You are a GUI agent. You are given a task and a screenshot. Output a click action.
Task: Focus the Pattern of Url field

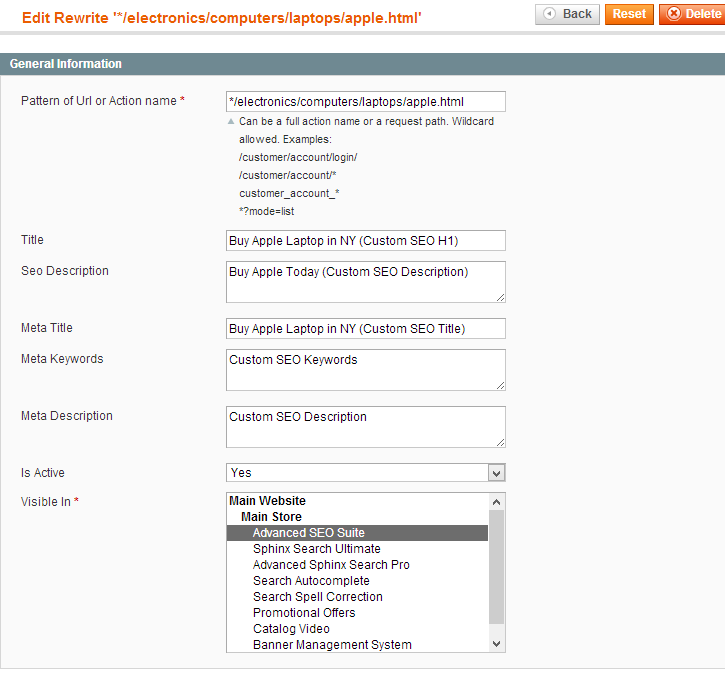pyautogui.click(x=366, y=102)
